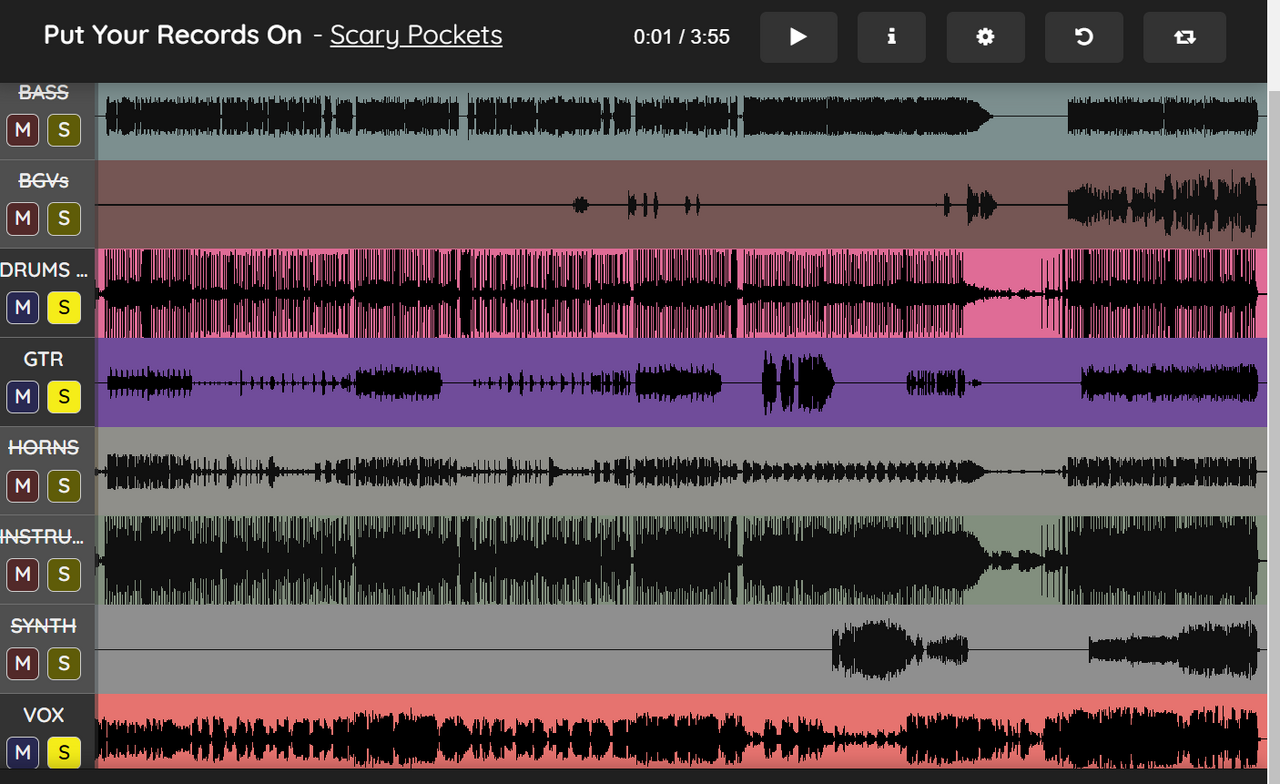The height and width of the screenshot is (784, 1280).
Task: Mute the SYNTH track
Action: 23,663
